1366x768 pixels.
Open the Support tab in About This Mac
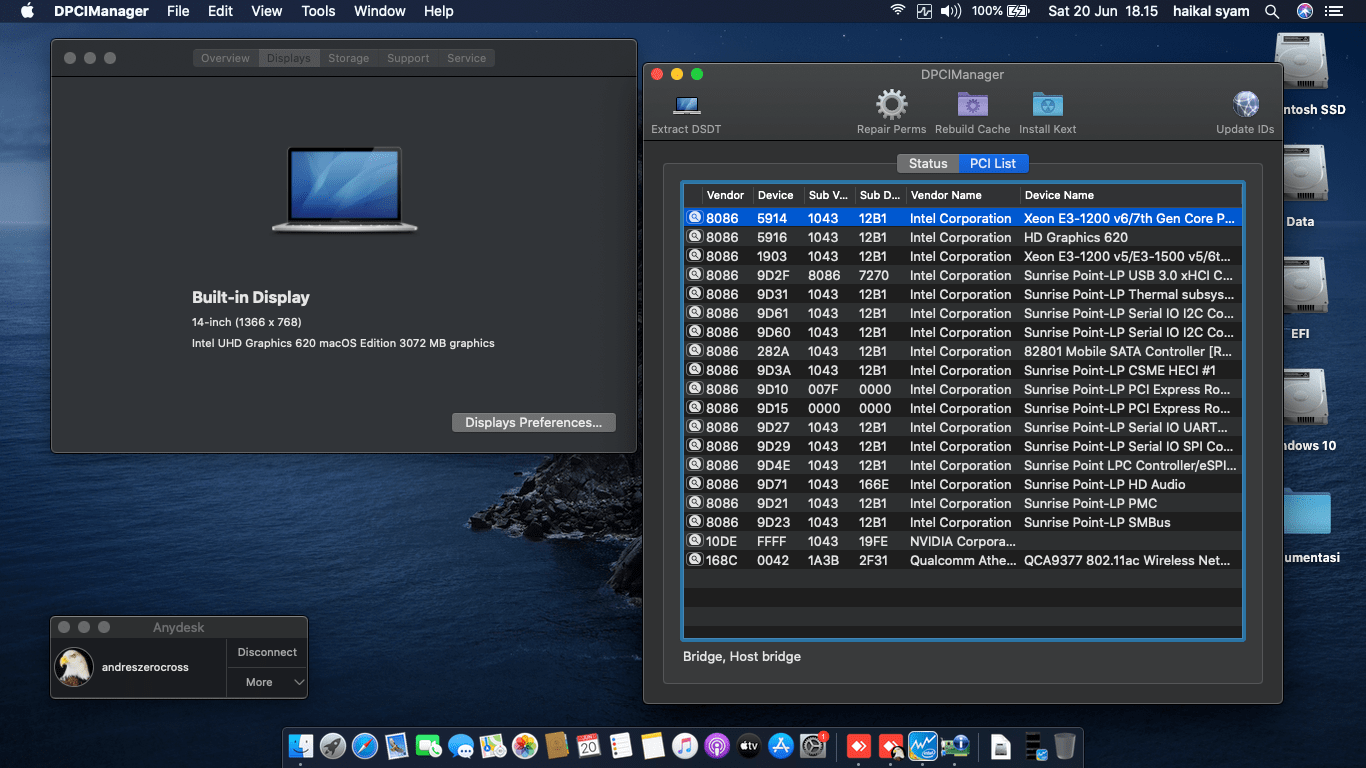pyautogui.click(x=408, y=58)
